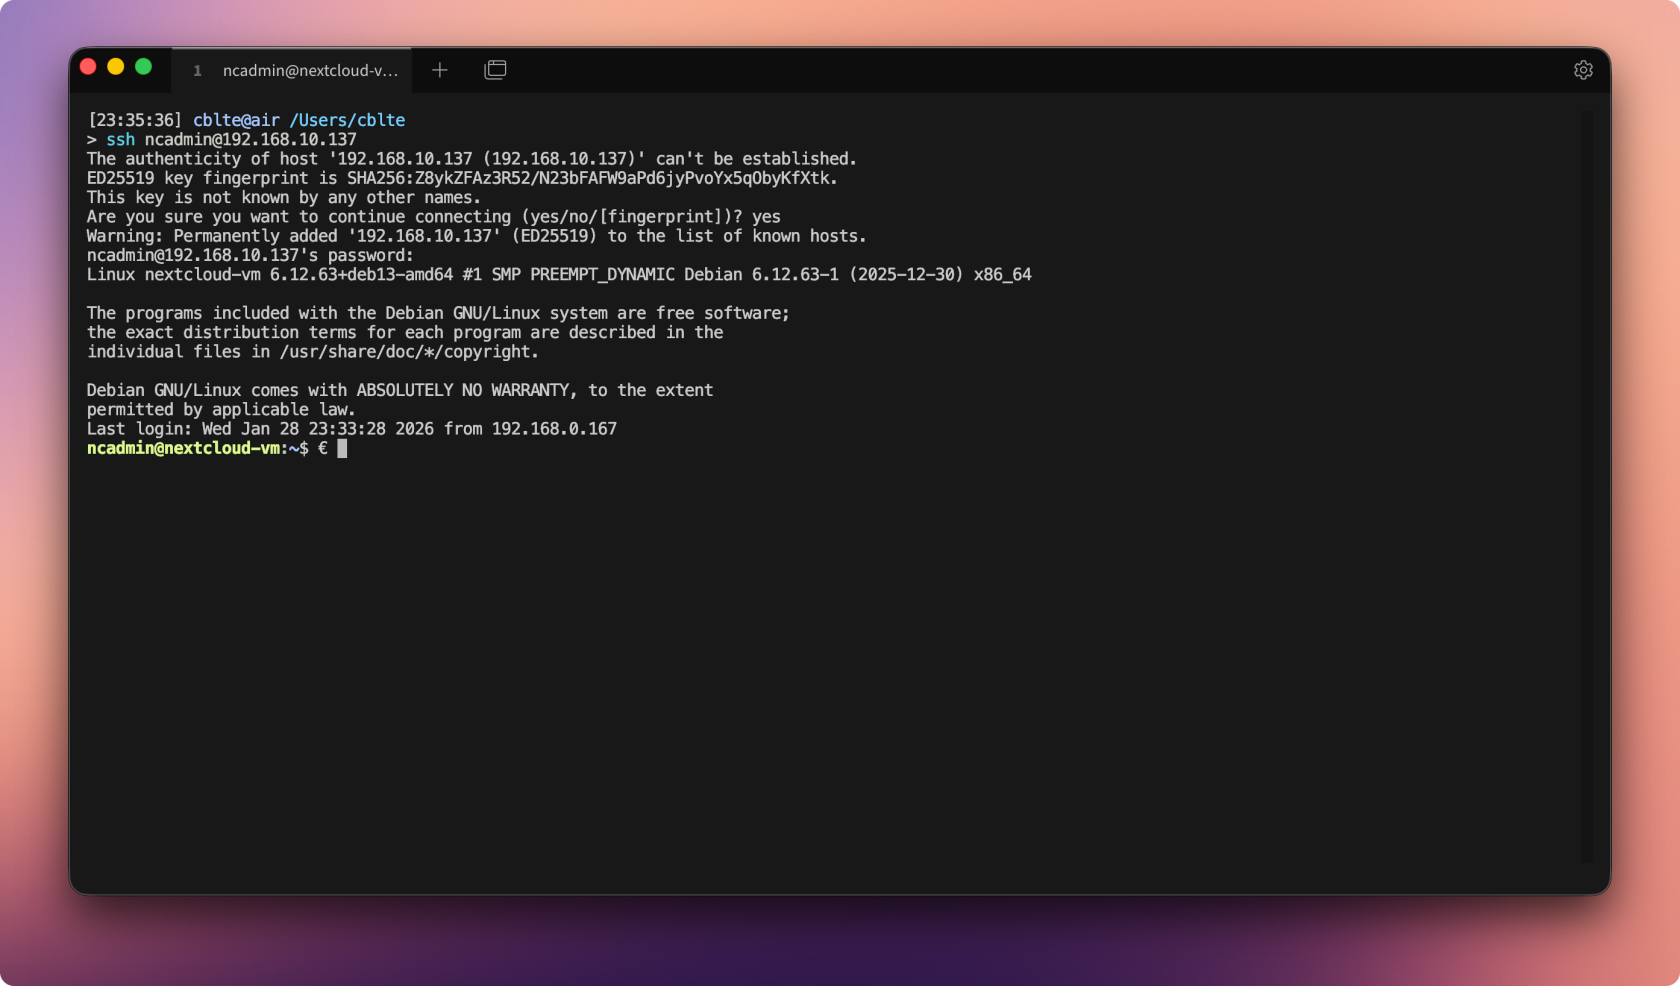The image size is (1680, 986).
Task: Click the ssh command keyword
Action: coord(120,140)
